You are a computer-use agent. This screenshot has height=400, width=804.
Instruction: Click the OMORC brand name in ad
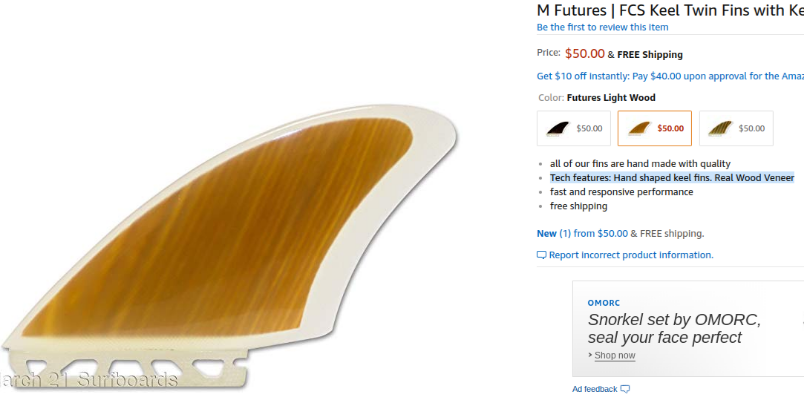(x=604, y=303)
